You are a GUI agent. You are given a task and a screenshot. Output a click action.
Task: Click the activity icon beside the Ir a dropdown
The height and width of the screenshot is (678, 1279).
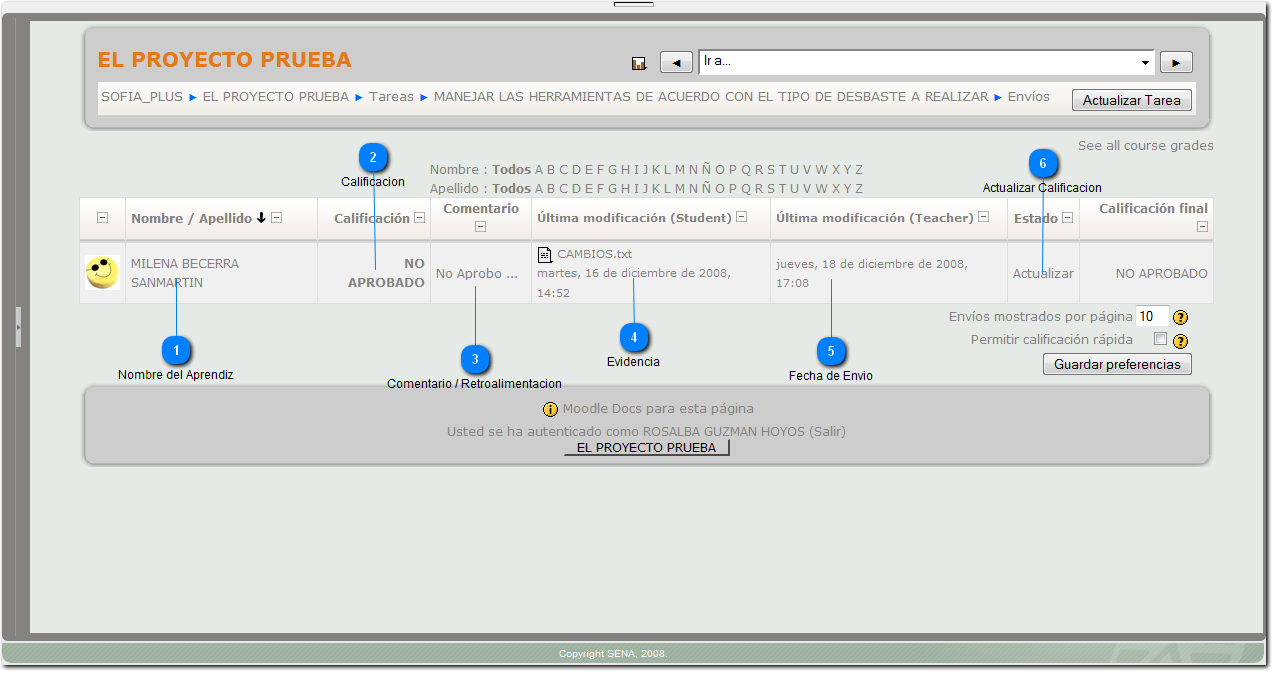click(x=639, y=63)
